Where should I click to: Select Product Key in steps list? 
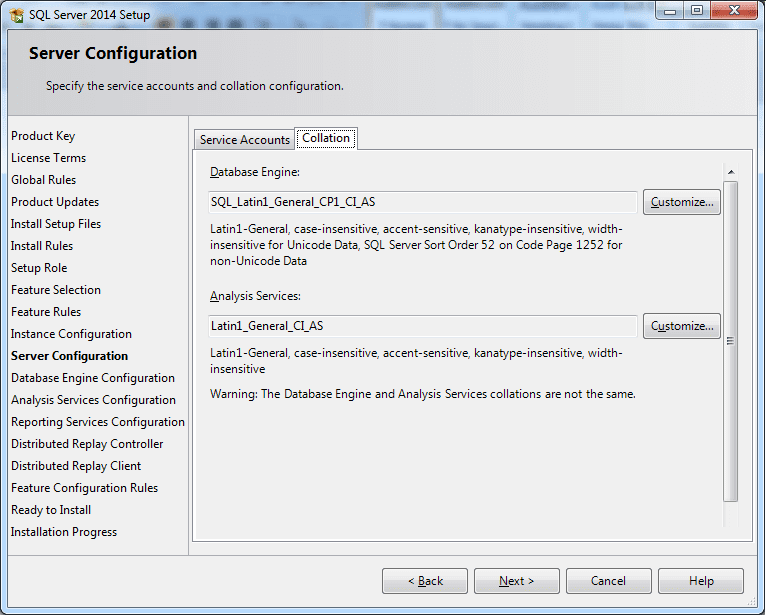[x=43, y=136]
